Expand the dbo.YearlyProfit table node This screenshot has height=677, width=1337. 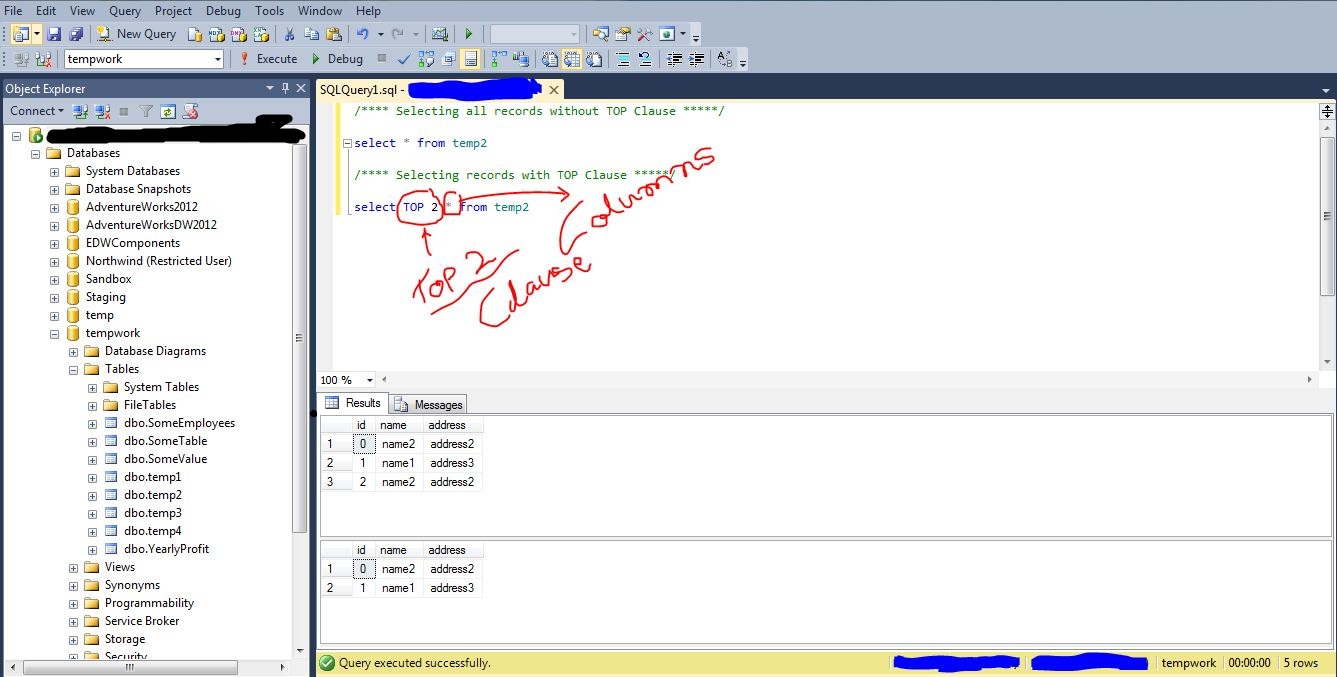click(x=92, y=549)
